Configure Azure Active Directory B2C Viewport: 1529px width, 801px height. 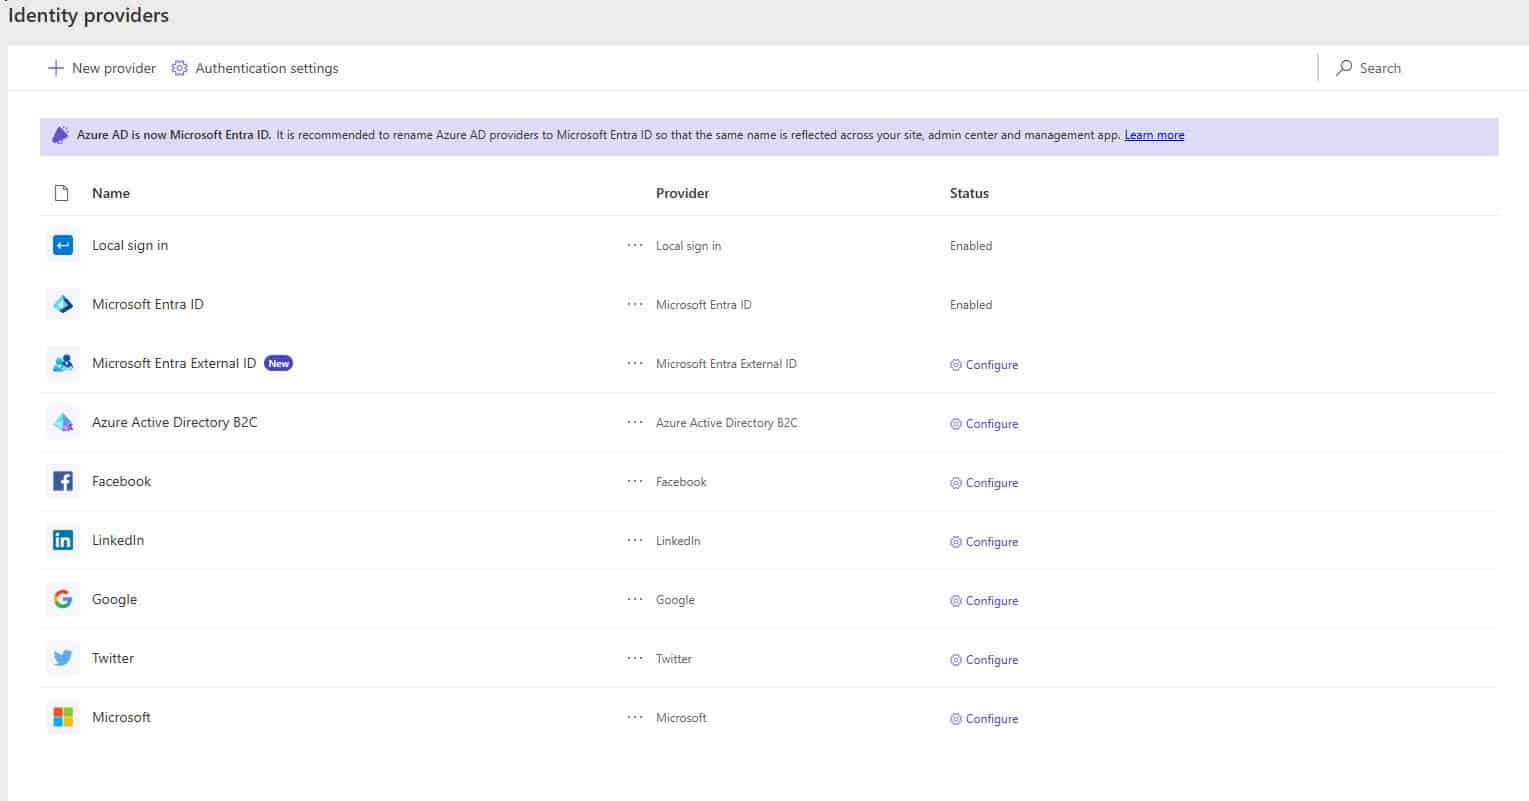click(x=984, y=424)
